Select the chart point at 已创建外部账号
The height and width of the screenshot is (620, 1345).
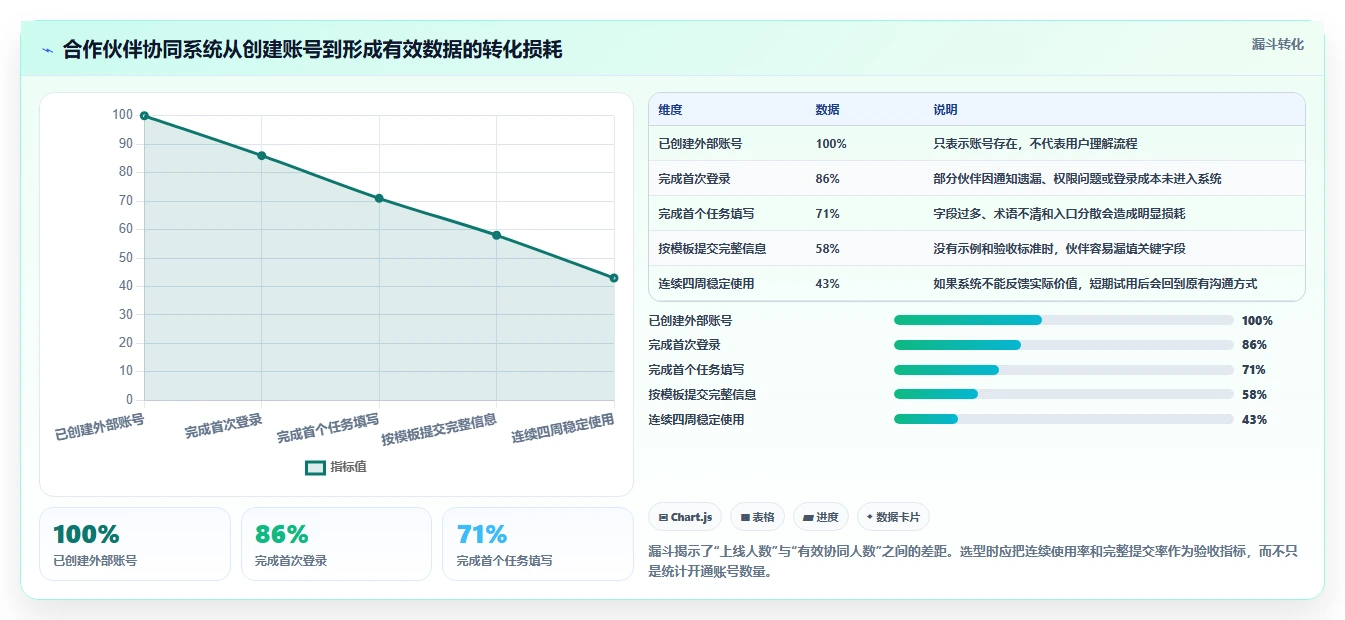point(144,116)
